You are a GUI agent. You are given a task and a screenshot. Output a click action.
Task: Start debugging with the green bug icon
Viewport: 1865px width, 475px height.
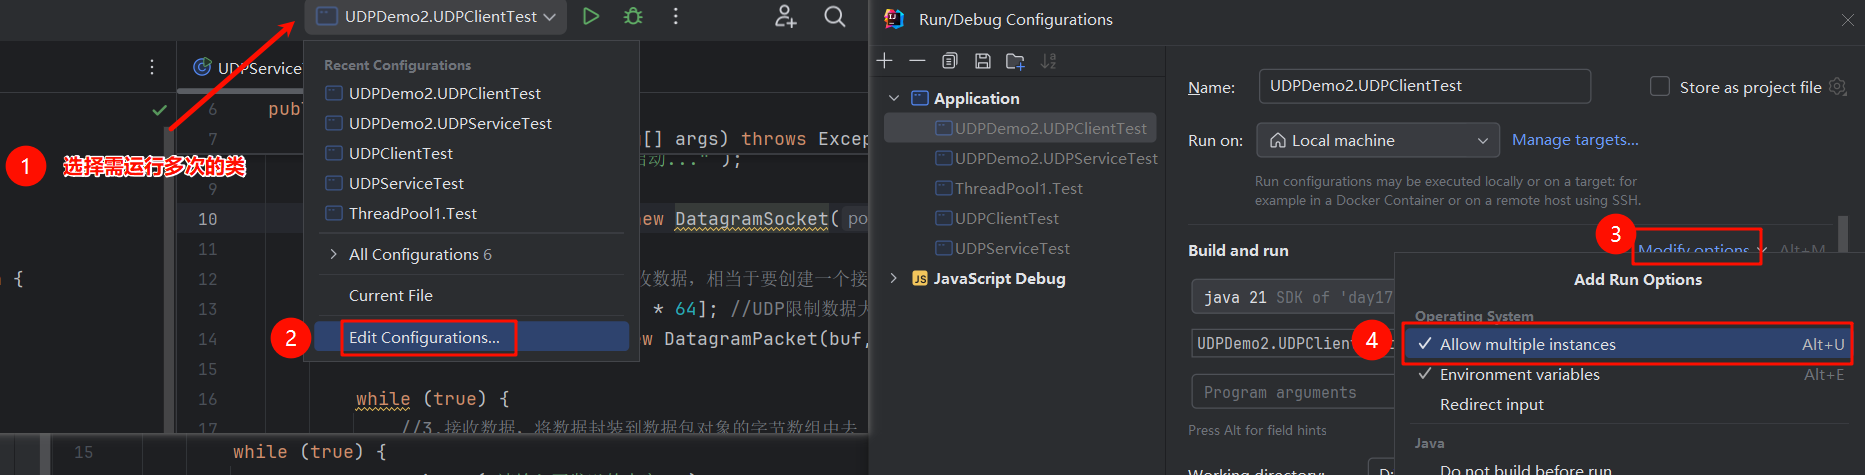pos(633,16)
